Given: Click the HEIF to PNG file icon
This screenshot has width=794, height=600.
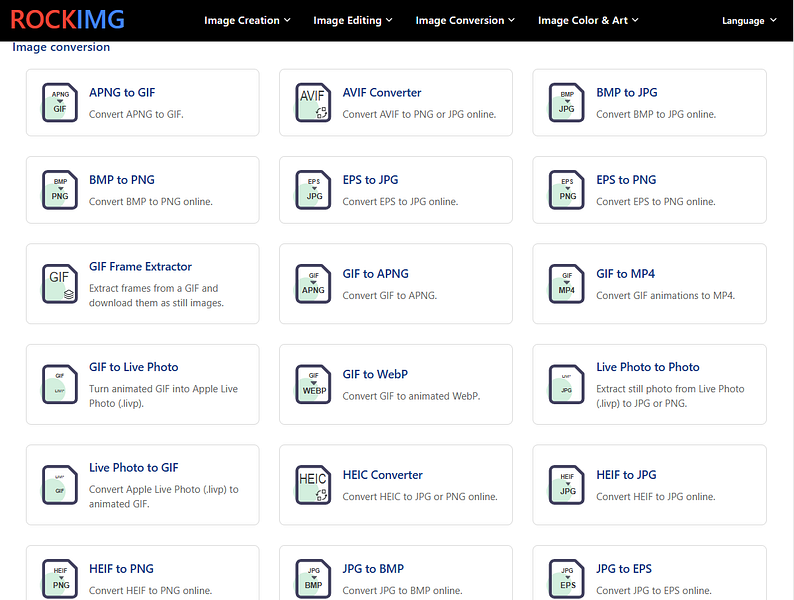Looking at the screenshot, I should [x=60, y=579].
